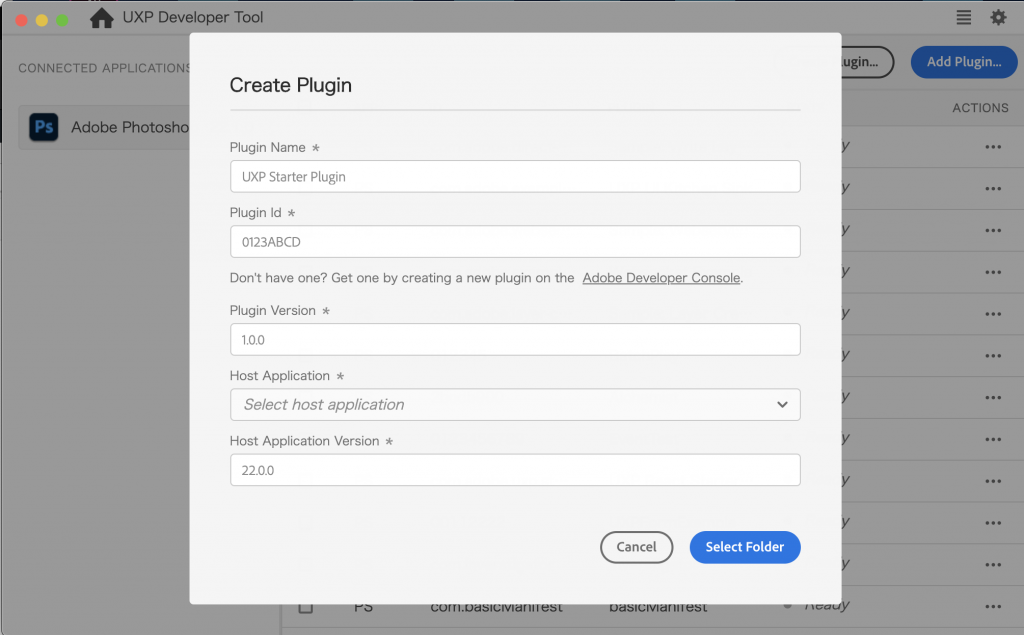The image size is (1024, 635).
Task: Open actions menu for com.basicManifest plugin
Action: (x=993, y=605)
